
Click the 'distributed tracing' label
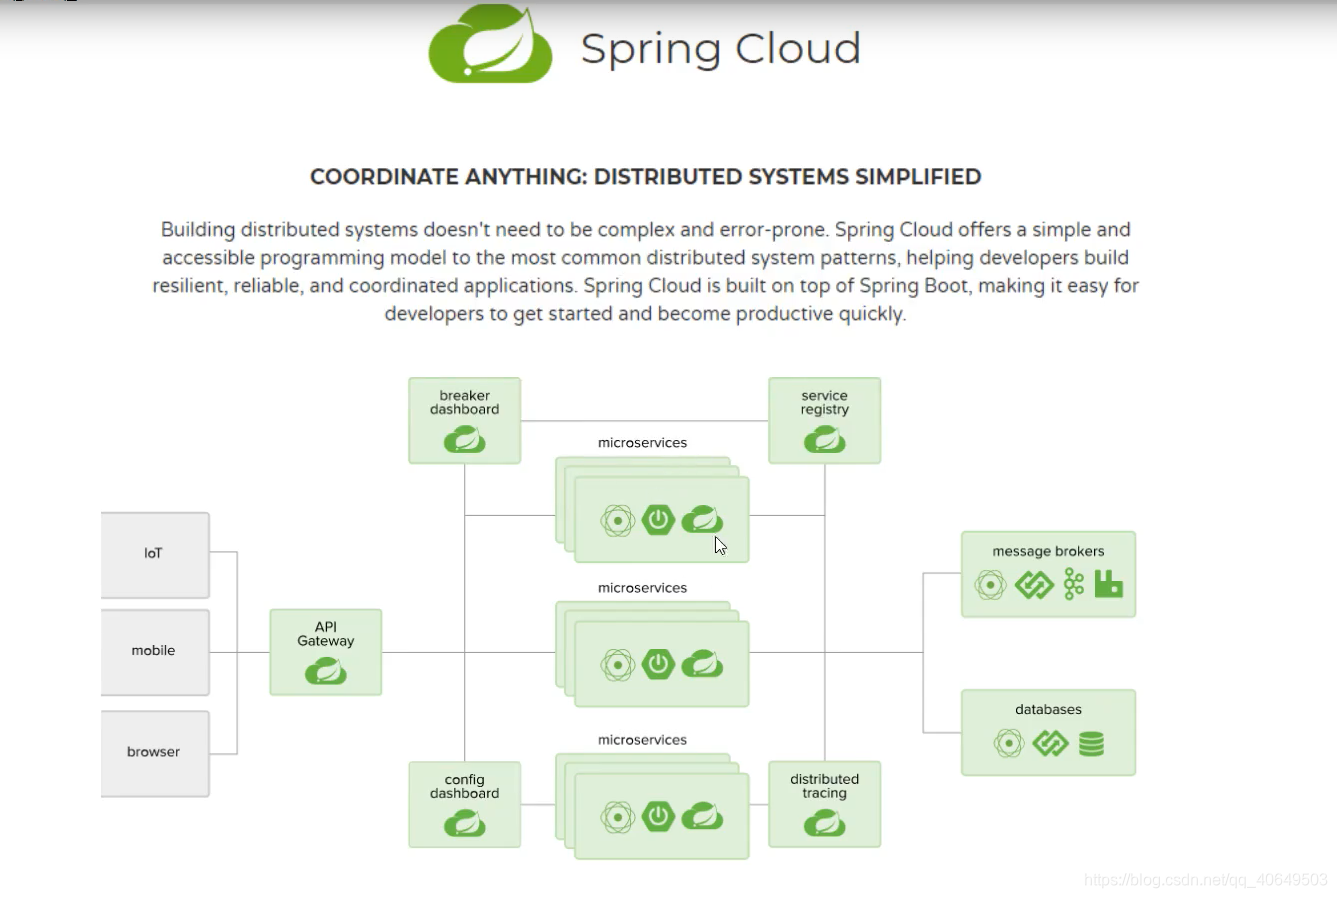pos(825,786)
